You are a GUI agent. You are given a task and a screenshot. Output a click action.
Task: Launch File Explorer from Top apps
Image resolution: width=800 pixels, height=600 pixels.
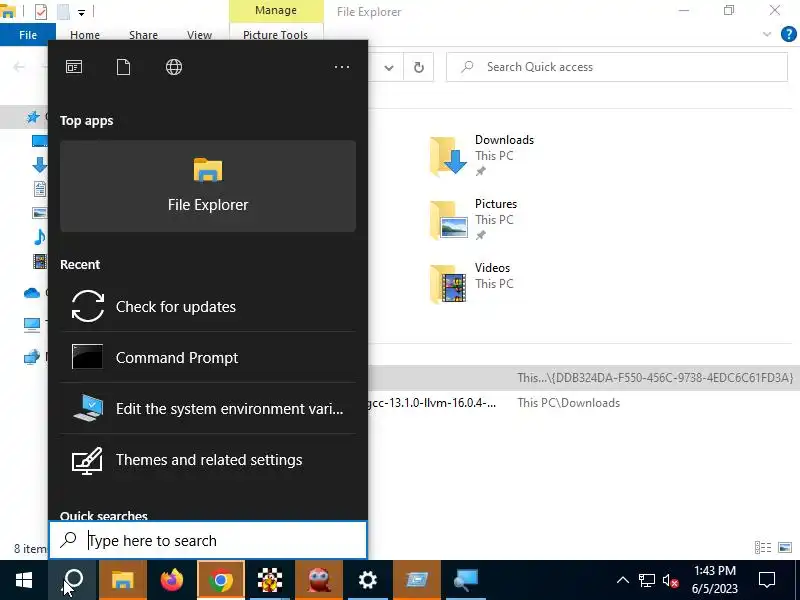(208, 186)
